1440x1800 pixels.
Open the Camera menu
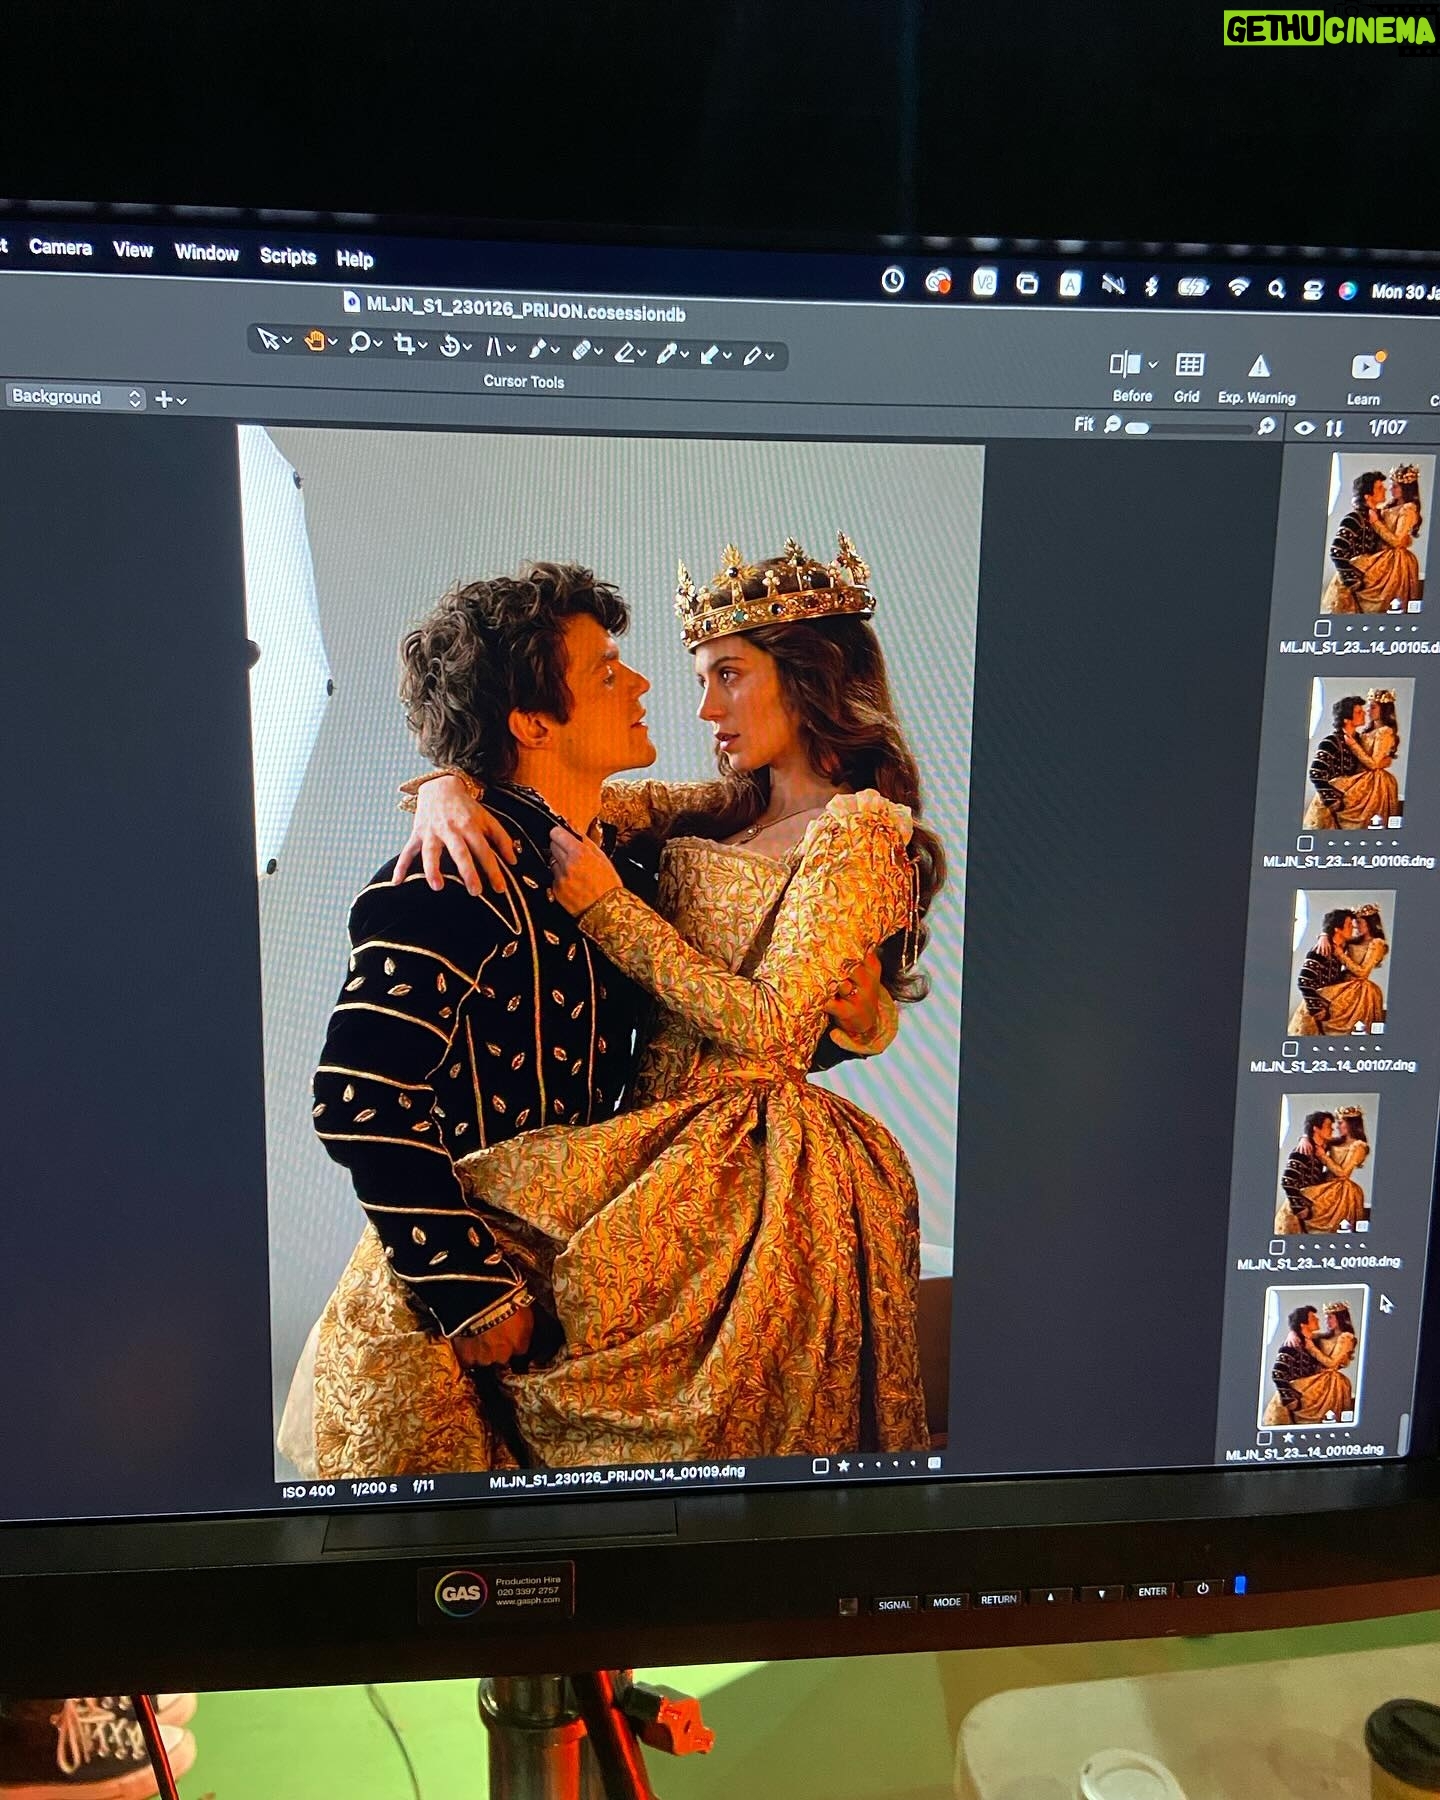60,248
